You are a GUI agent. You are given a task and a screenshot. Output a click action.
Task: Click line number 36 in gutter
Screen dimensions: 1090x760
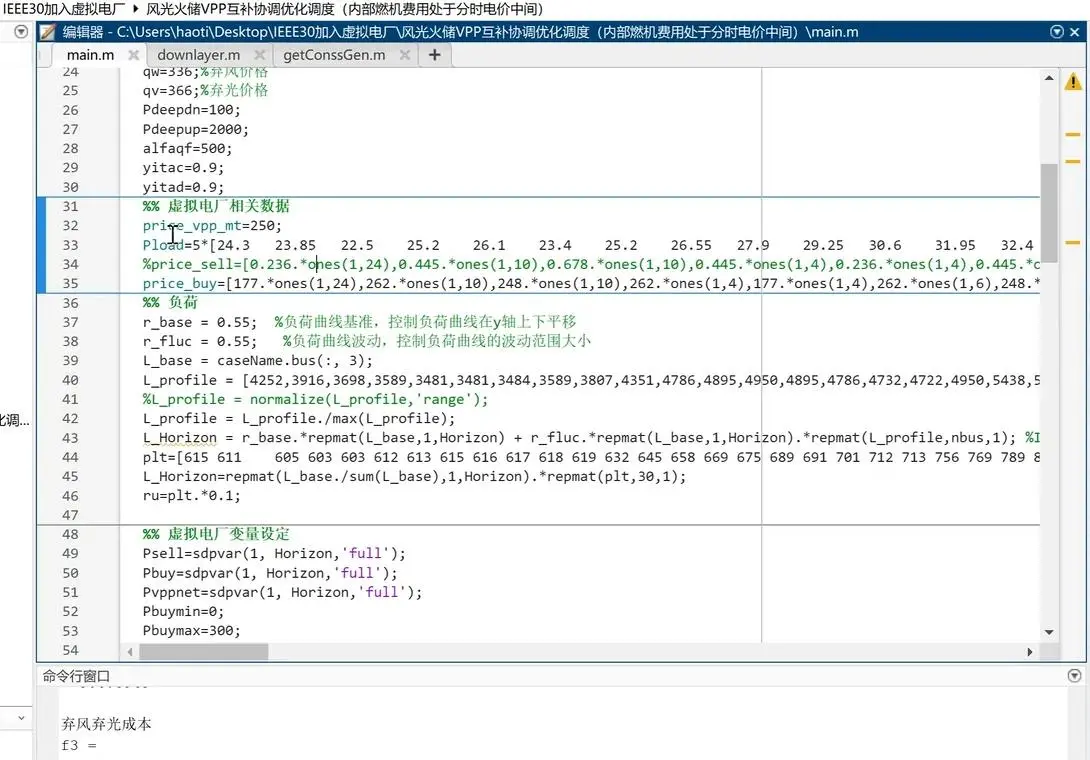click(70, 302)
